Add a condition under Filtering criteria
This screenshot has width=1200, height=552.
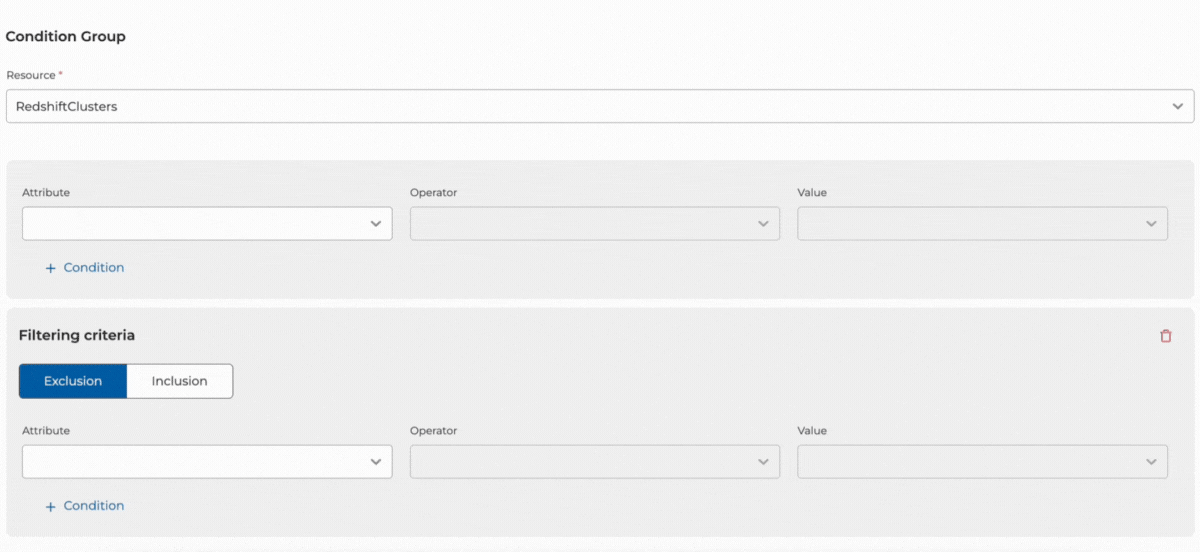tap(85, 506)
